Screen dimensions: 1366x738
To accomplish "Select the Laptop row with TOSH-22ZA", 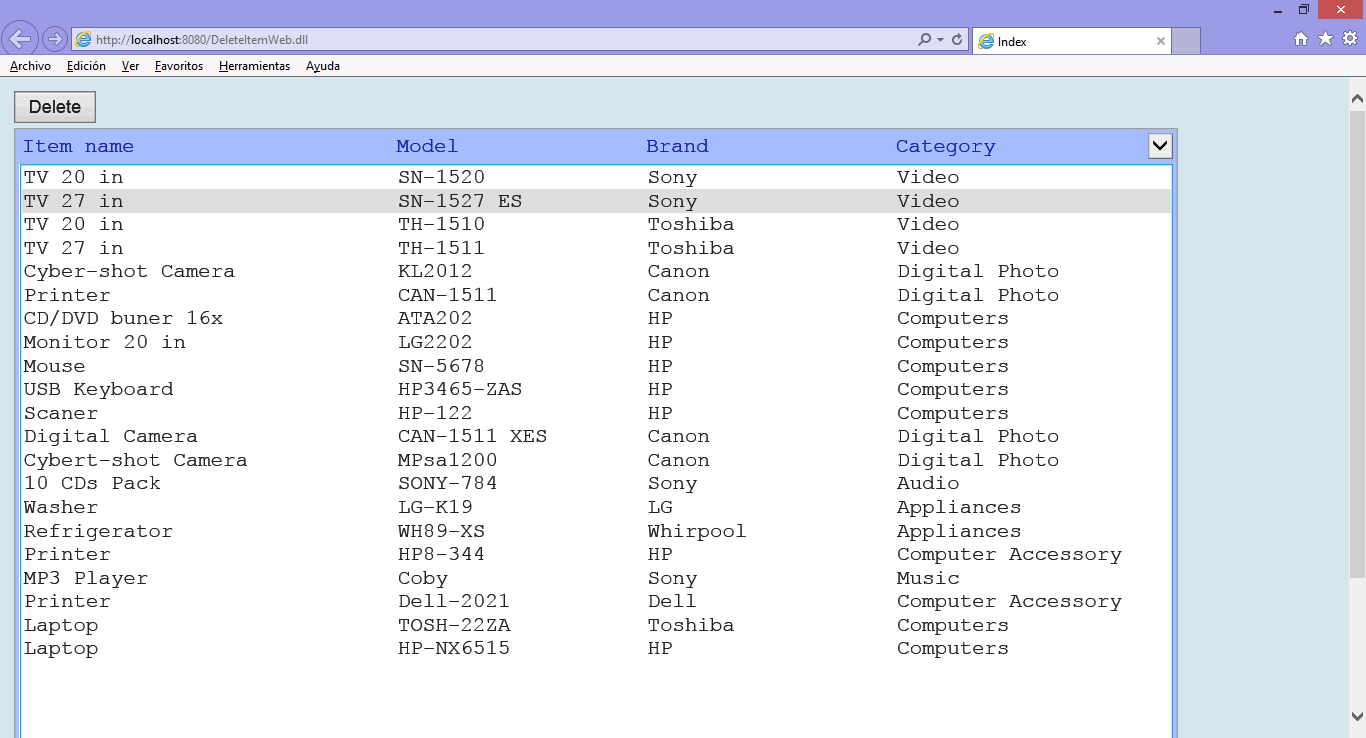I will [x=596, y=625].
